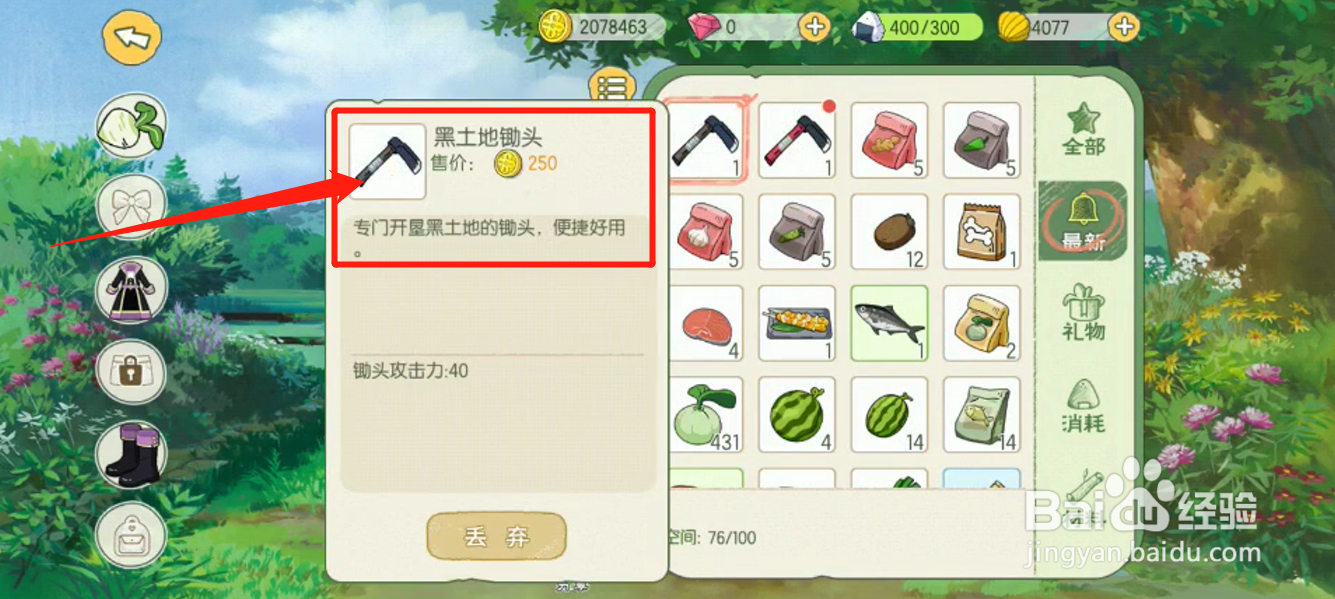Select the dog food bag item
The height and width of the screenshot is (599, 1335).
[x=982, y=232]
